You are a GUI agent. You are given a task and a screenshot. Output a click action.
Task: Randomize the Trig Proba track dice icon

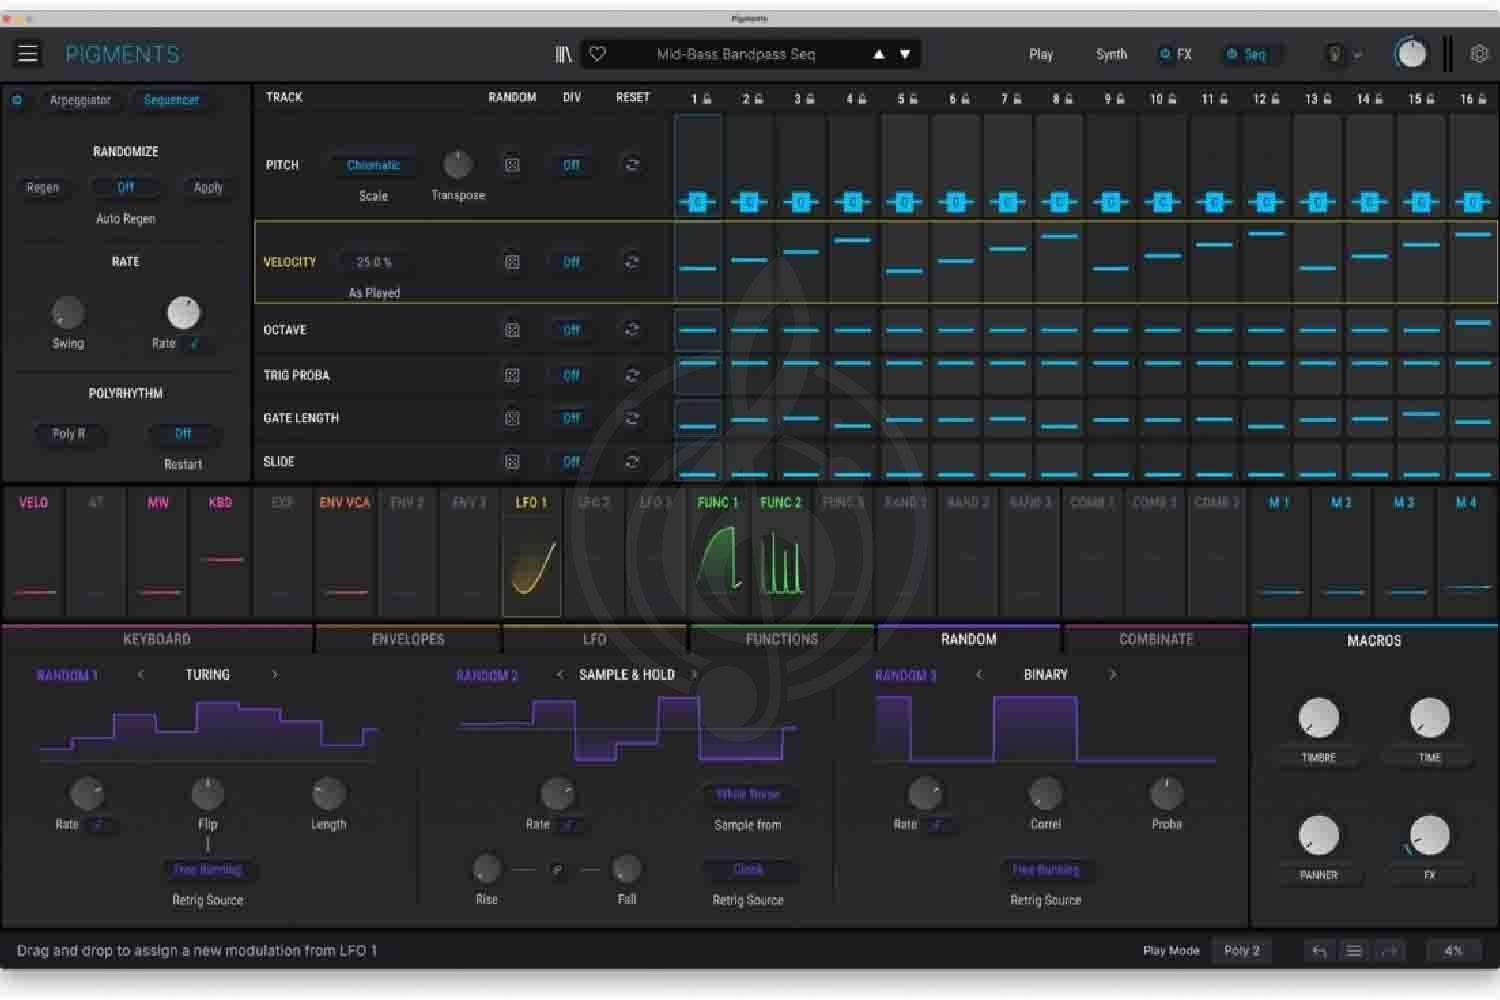512,375
